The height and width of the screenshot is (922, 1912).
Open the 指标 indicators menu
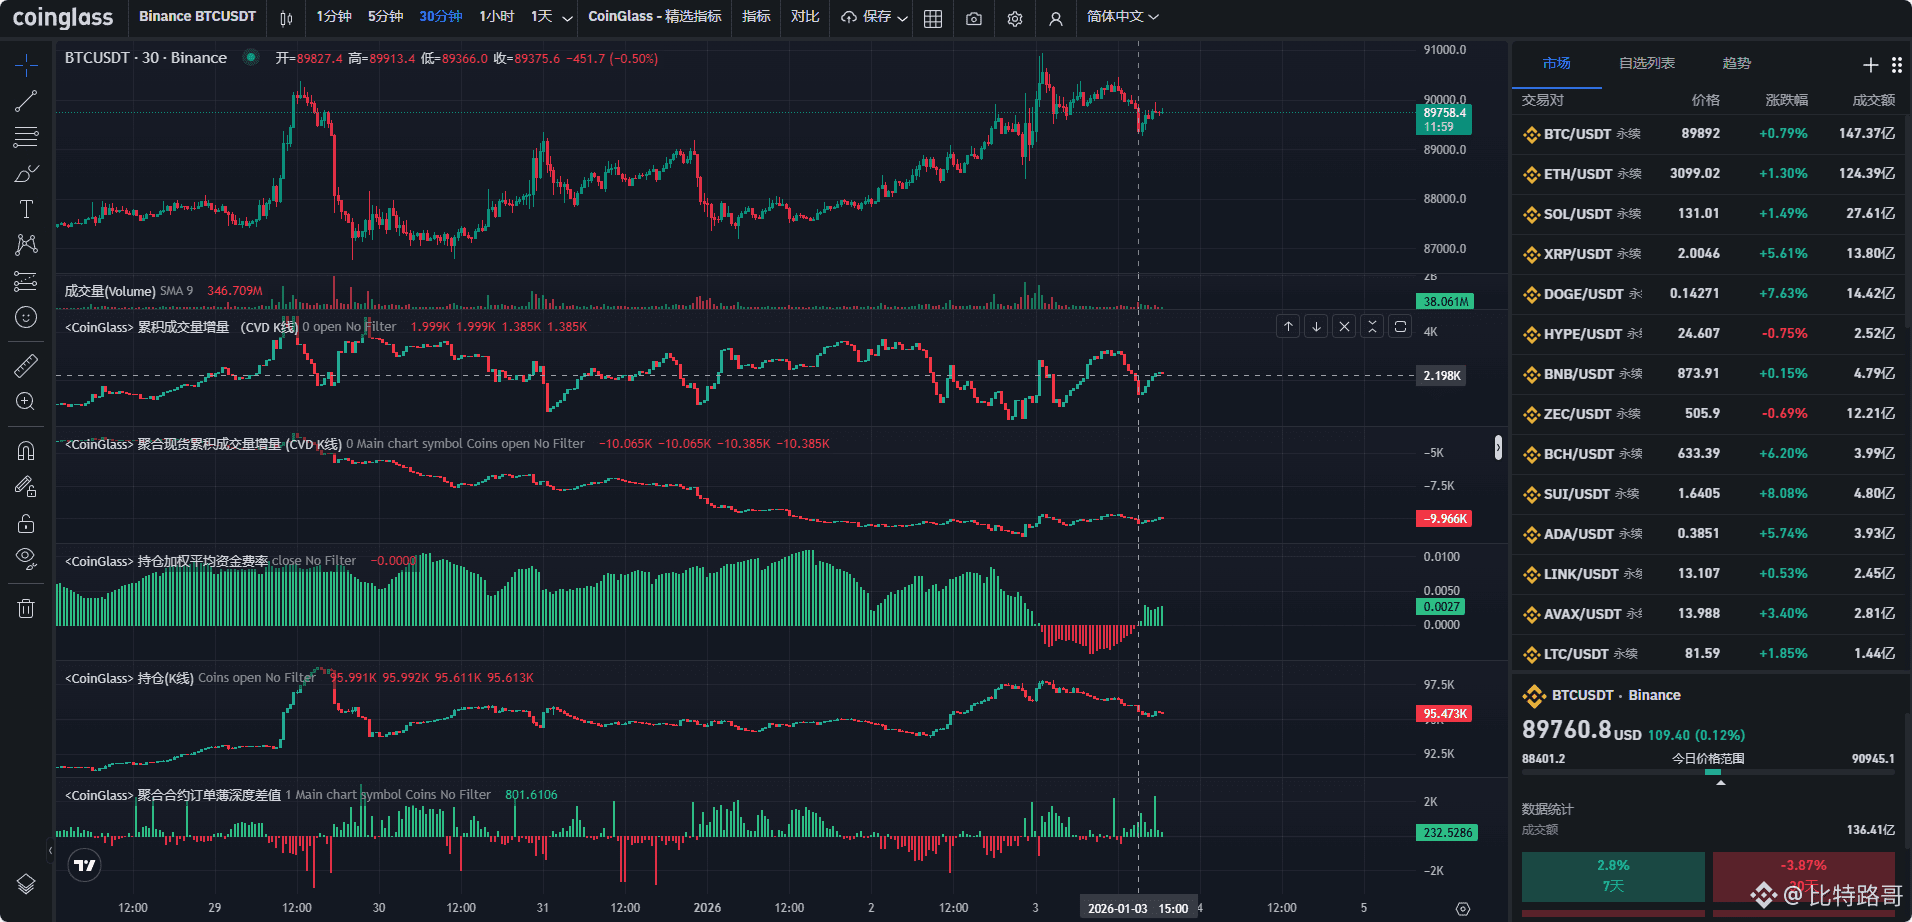coord(756,17)
